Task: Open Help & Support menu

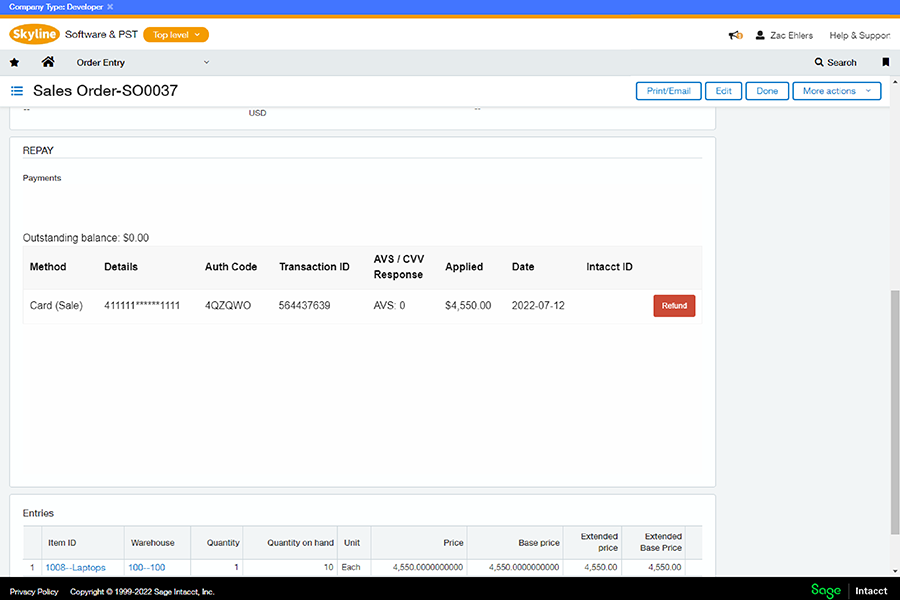Action: coord(859,35)
